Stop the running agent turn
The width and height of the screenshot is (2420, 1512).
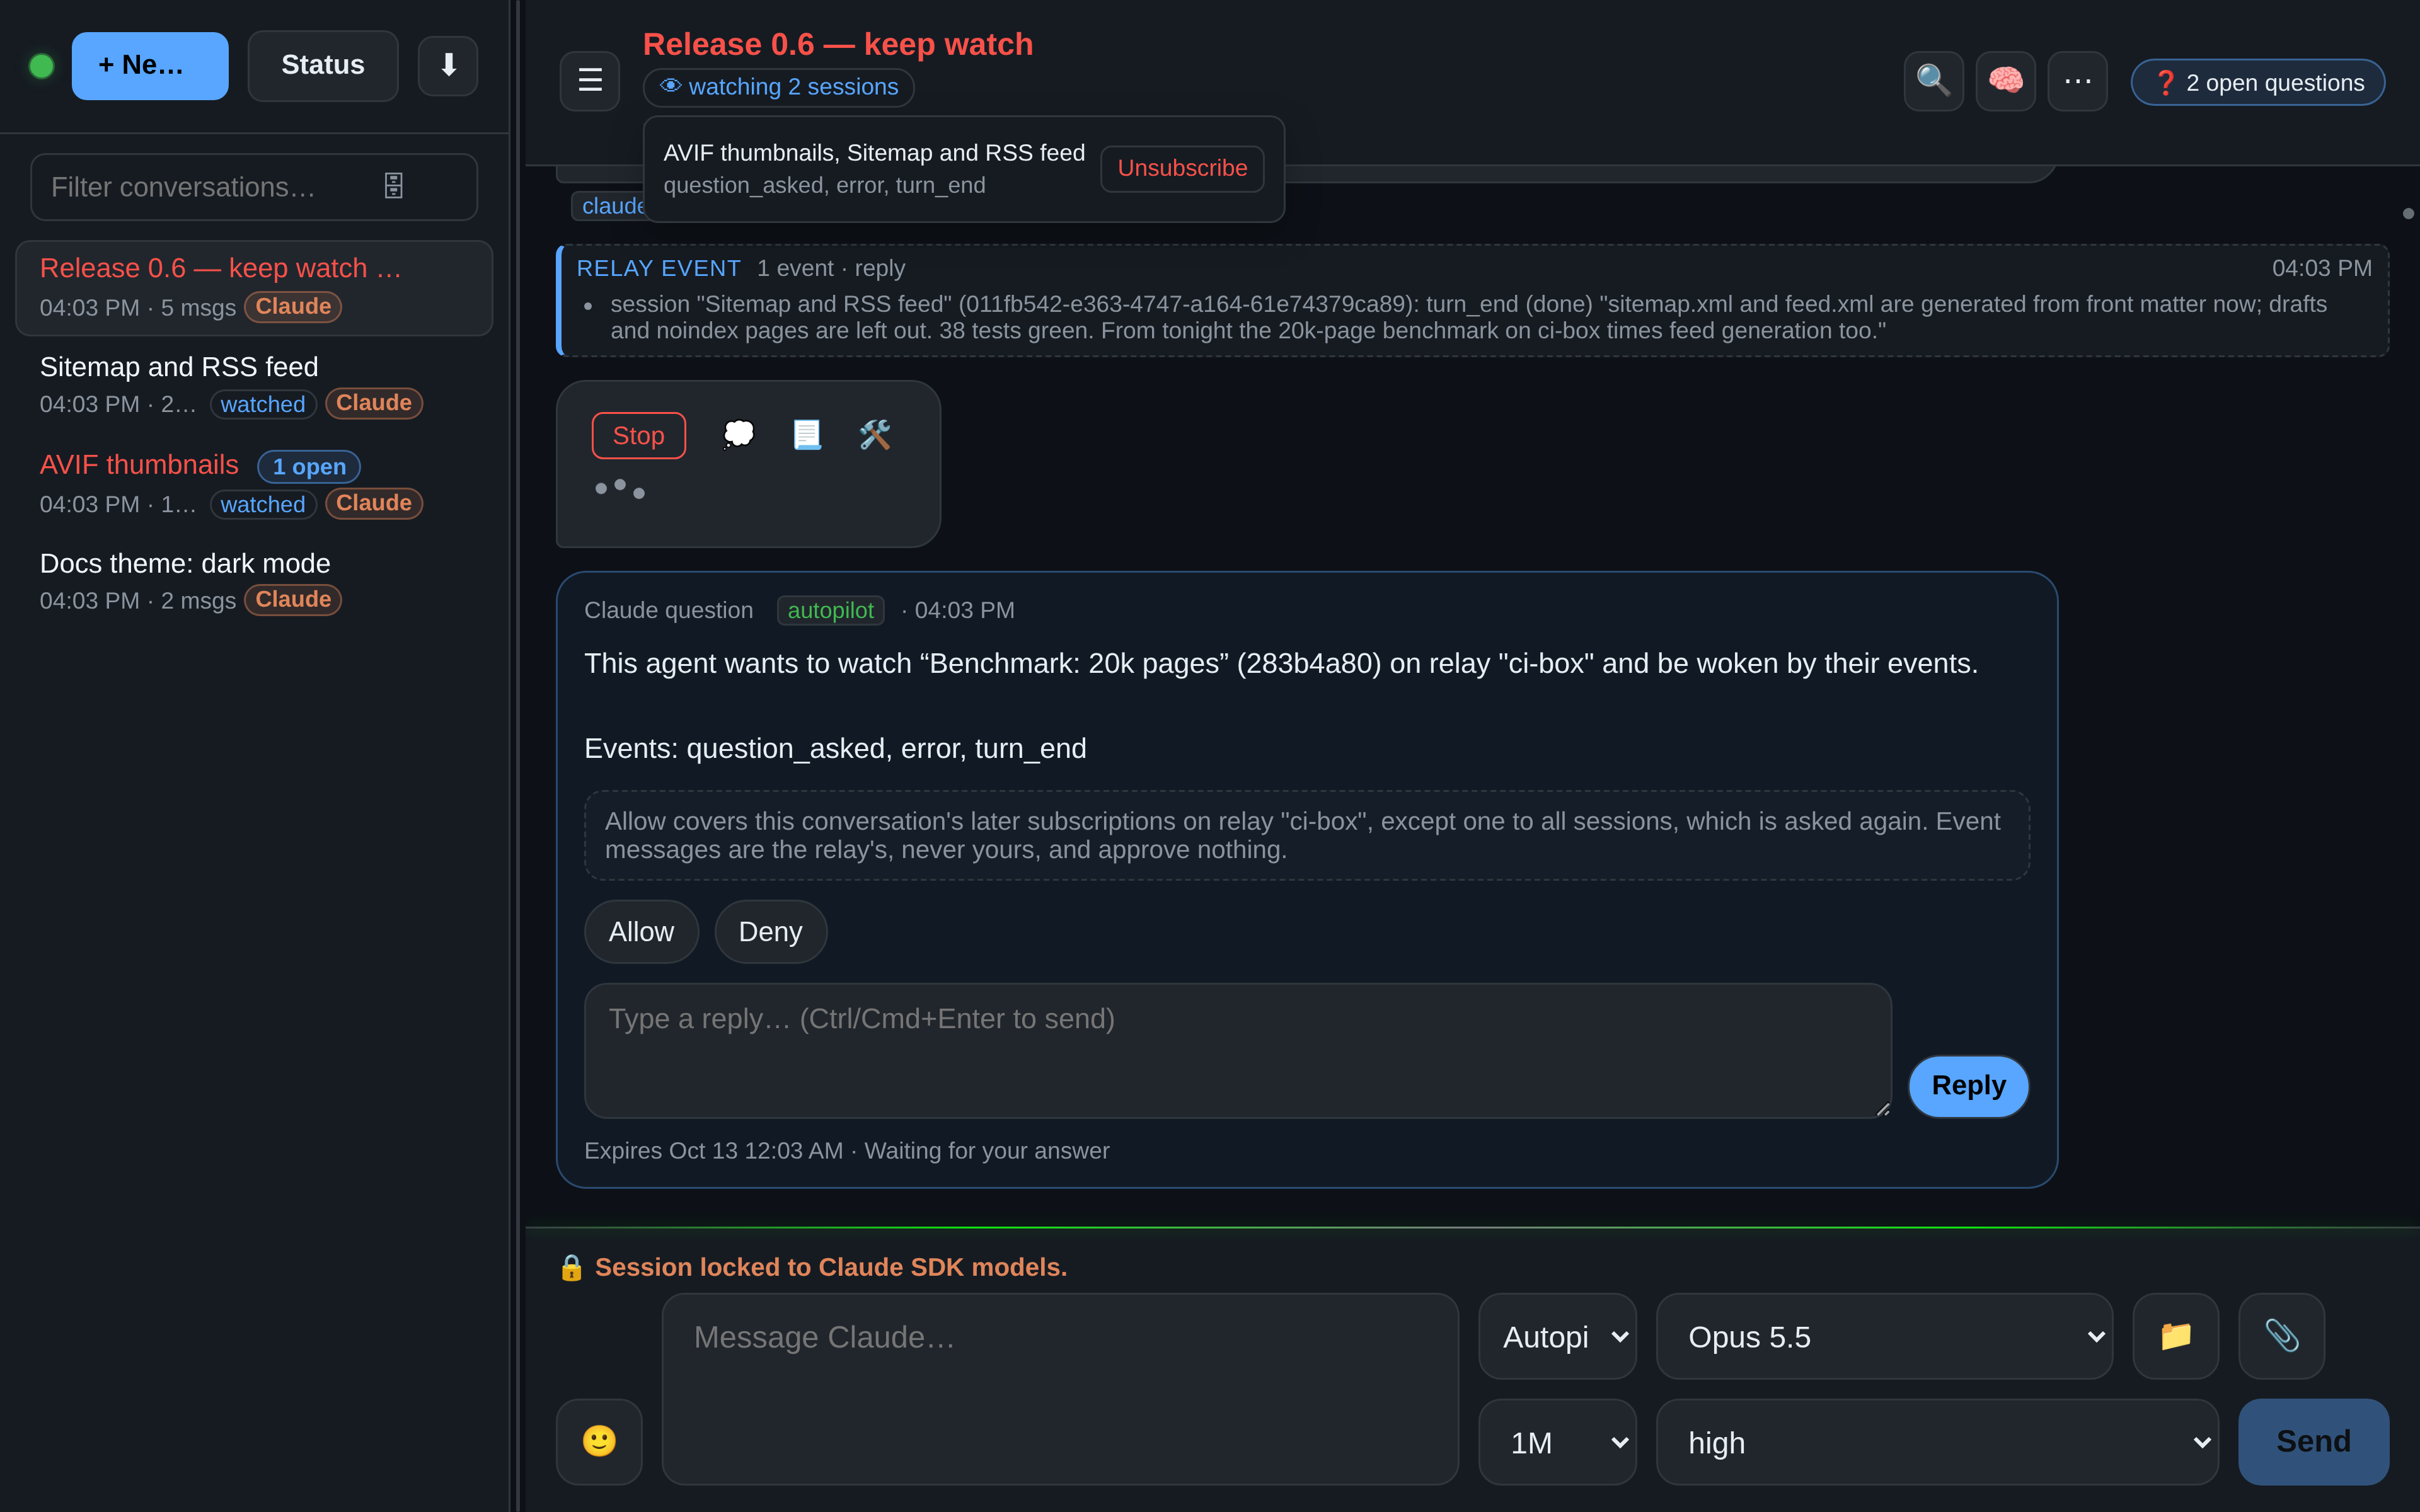tap(638, 436)
